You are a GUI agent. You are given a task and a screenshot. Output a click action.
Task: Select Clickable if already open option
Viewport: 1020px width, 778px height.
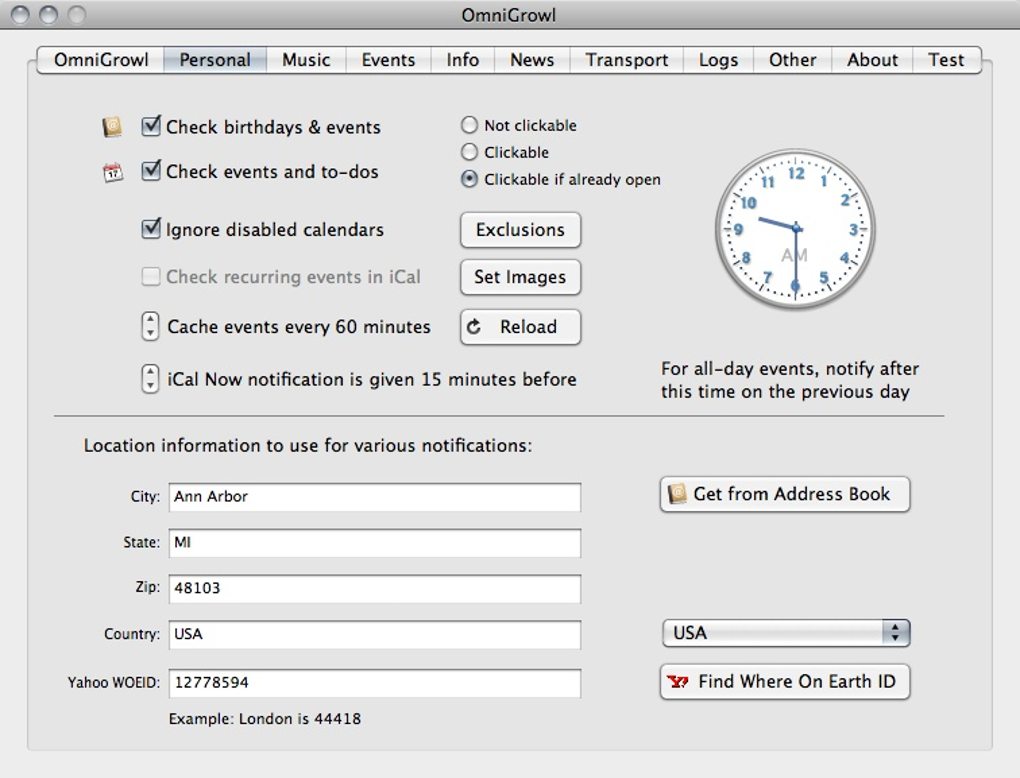(x=469, y=179)
